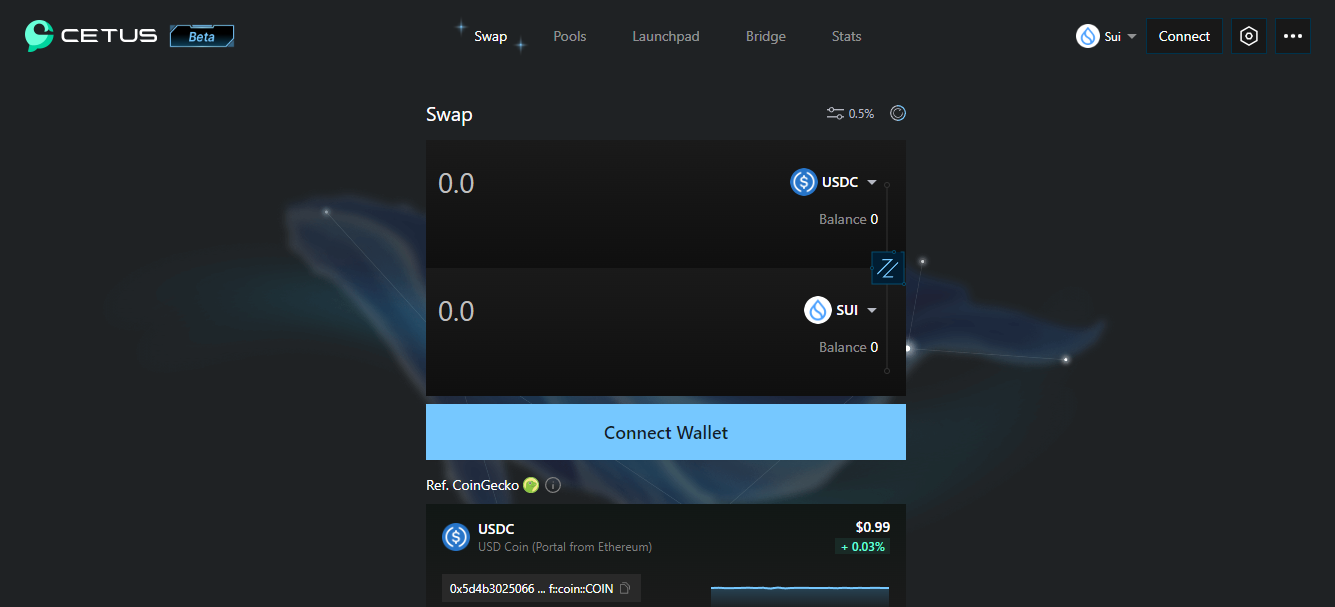Click the info icon next to CoinGecko

click(553, 485)
